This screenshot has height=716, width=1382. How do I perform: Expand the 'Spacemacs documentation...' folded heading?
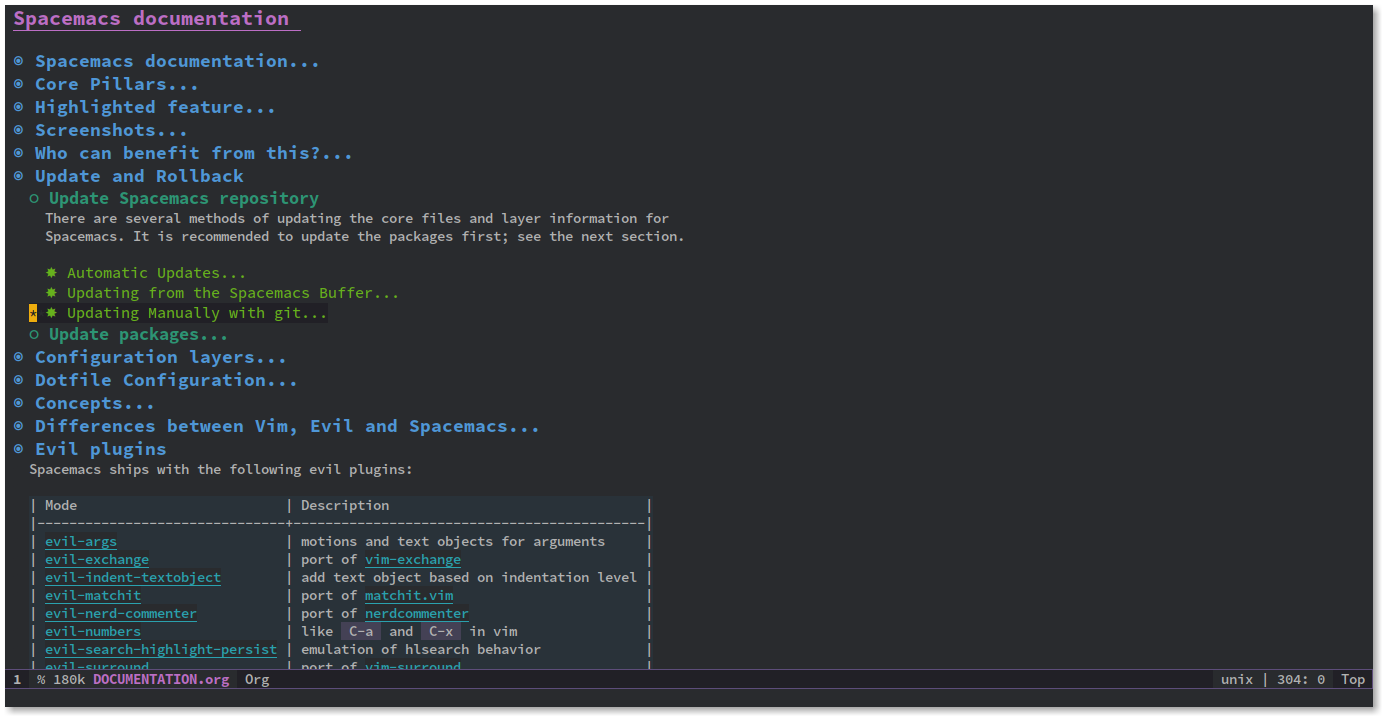coord(177,61)
